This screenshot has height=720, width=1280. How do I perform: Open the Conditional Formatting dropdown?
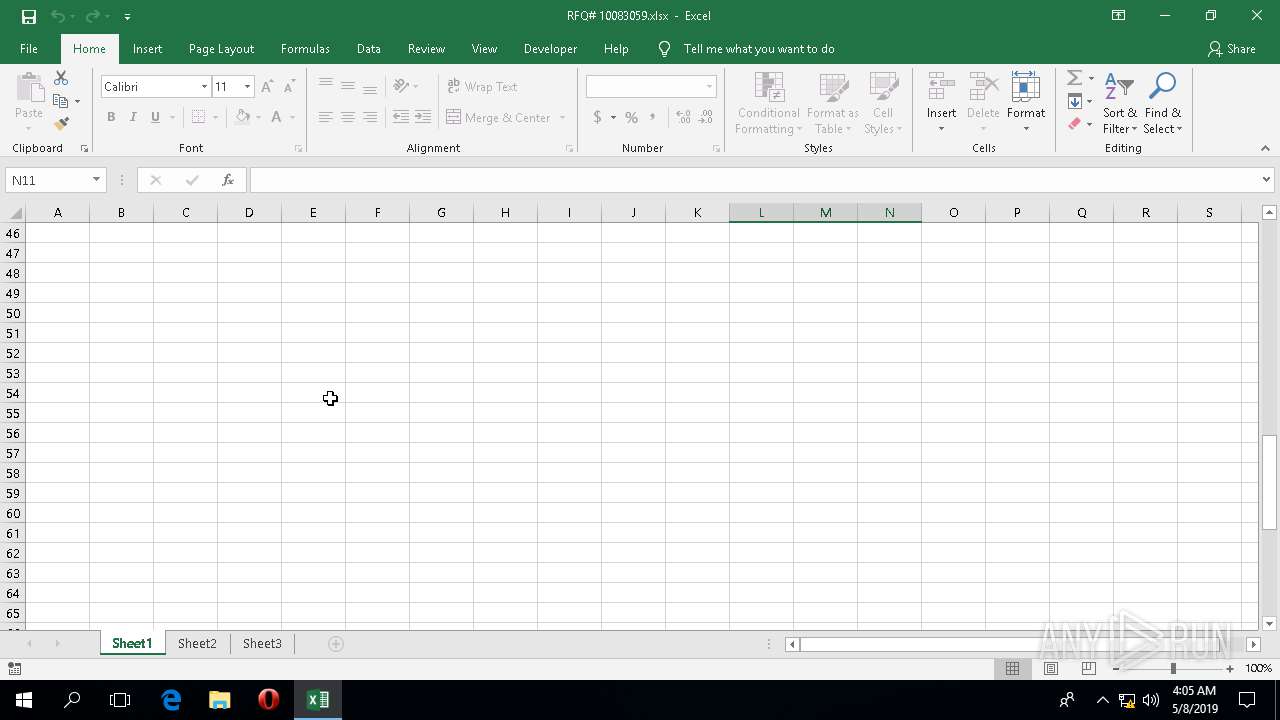(x=768, y=104)
